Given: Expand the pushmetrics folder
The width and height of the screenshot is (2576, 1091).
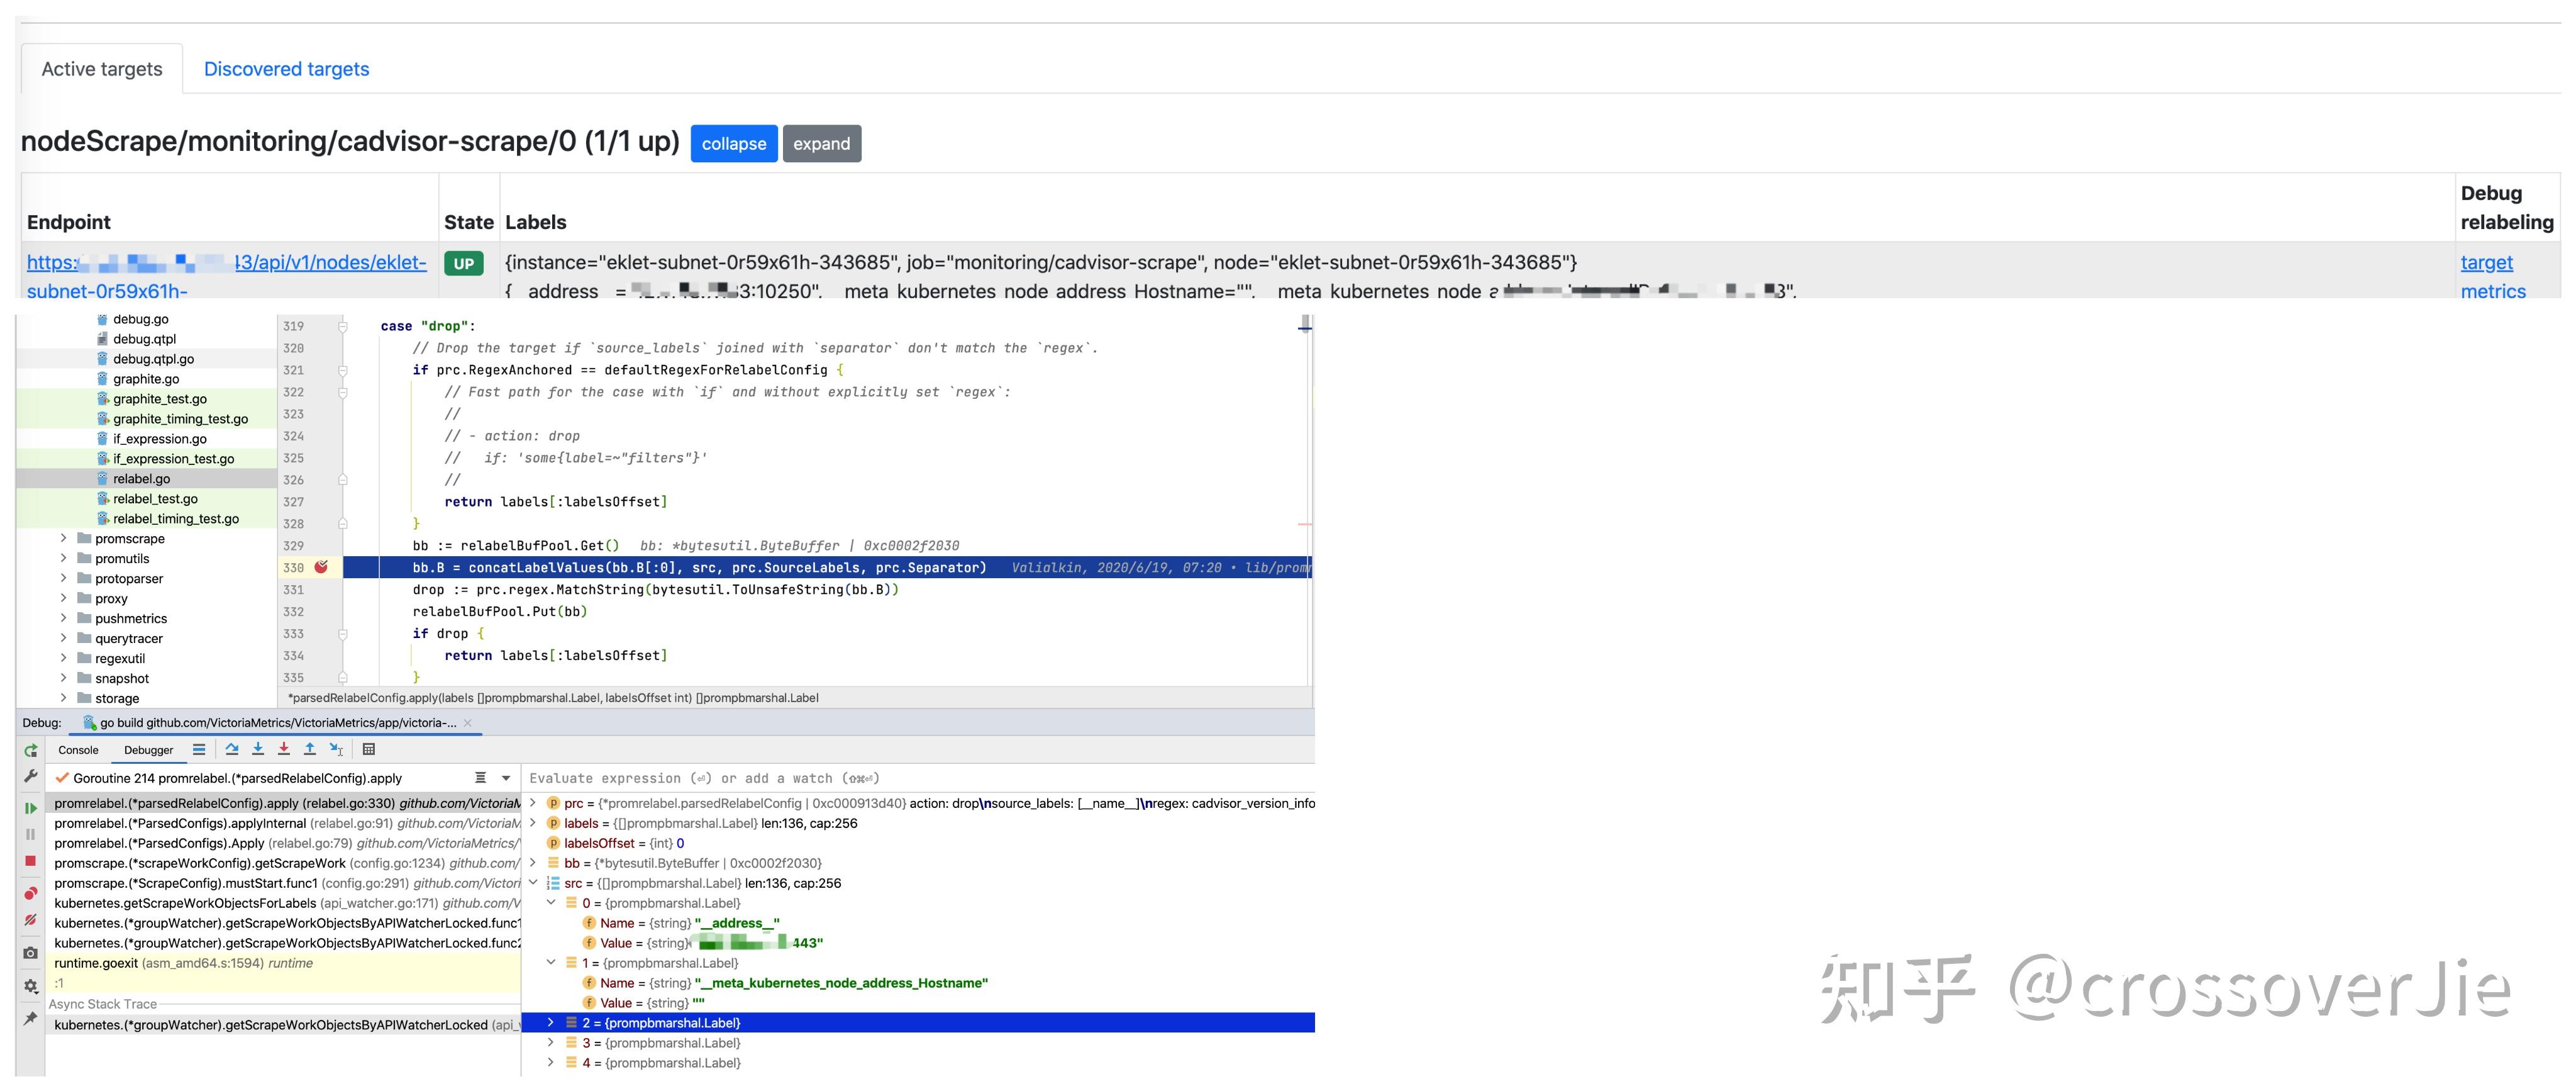Looking at the screenshot, I should tap(64, 618).
